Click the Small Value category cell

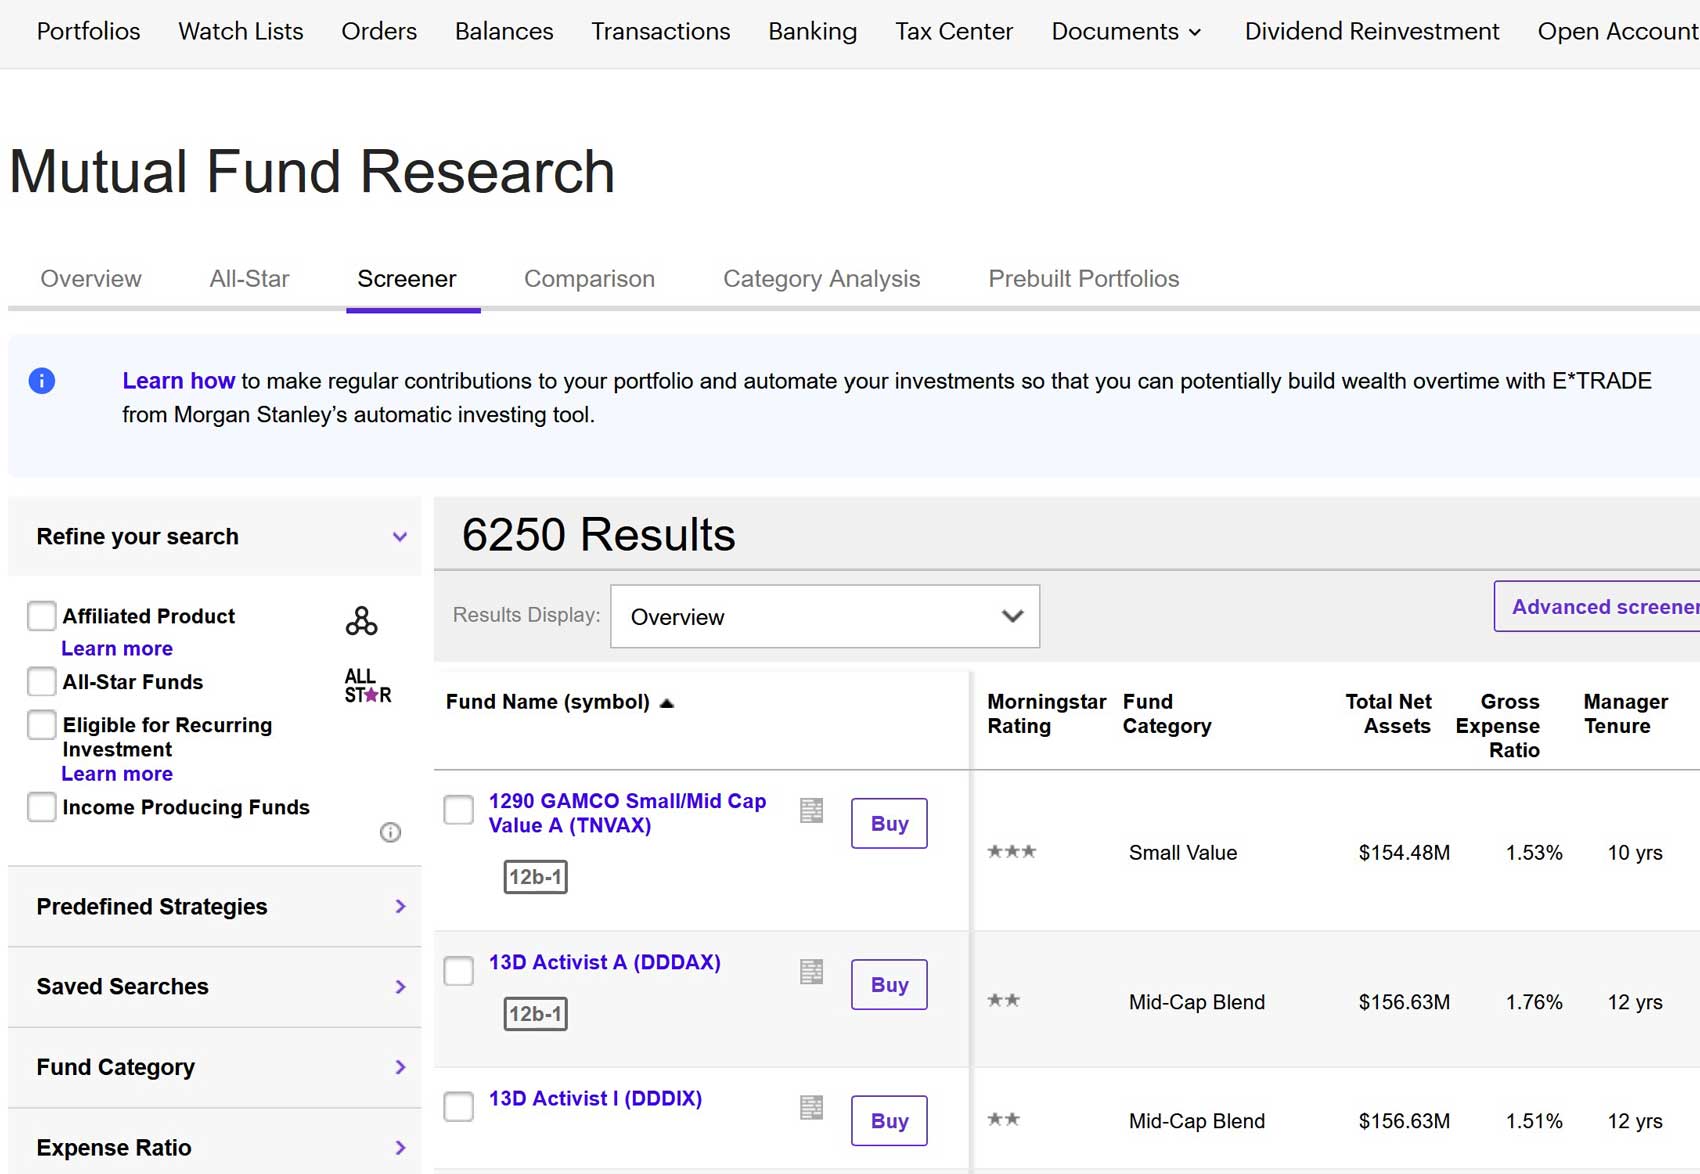1183,853
